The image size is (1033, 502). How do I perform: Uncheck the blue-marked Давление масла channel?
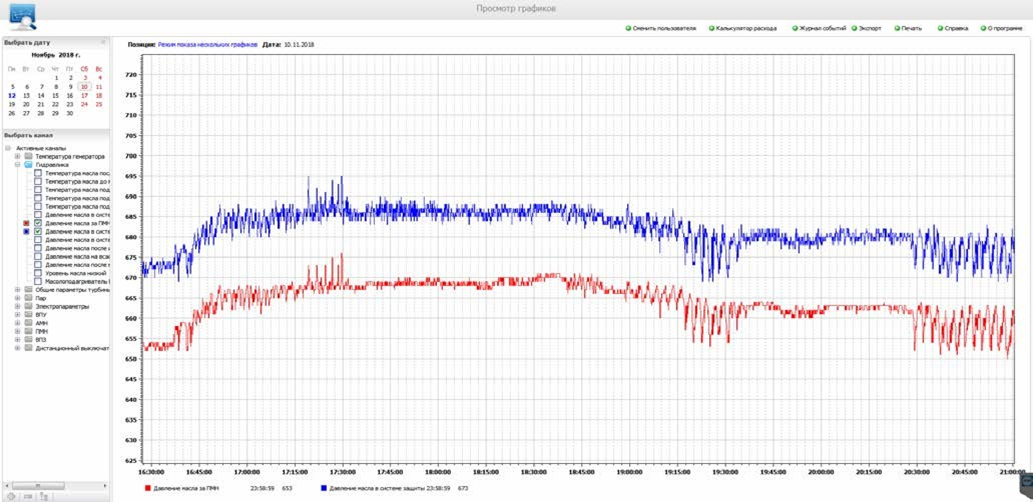pos(38,232)
